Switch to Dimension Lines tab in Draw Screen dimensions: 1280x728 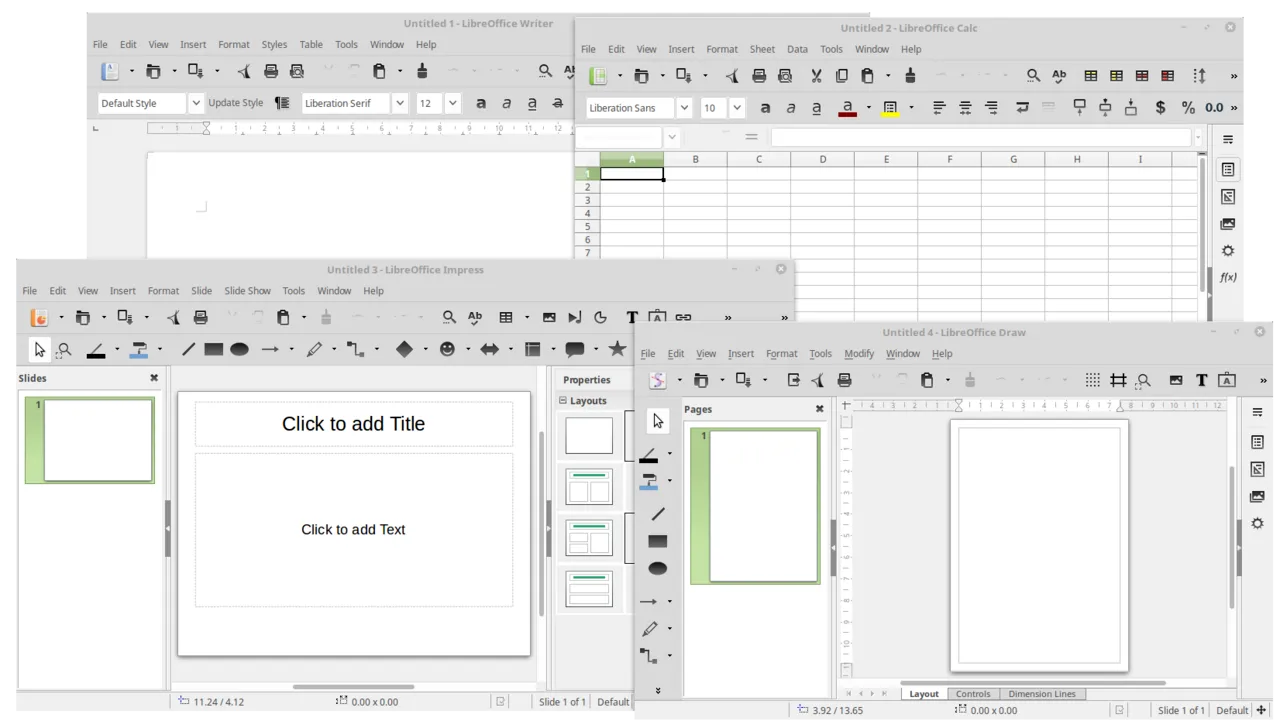(x=1042, y=693)
